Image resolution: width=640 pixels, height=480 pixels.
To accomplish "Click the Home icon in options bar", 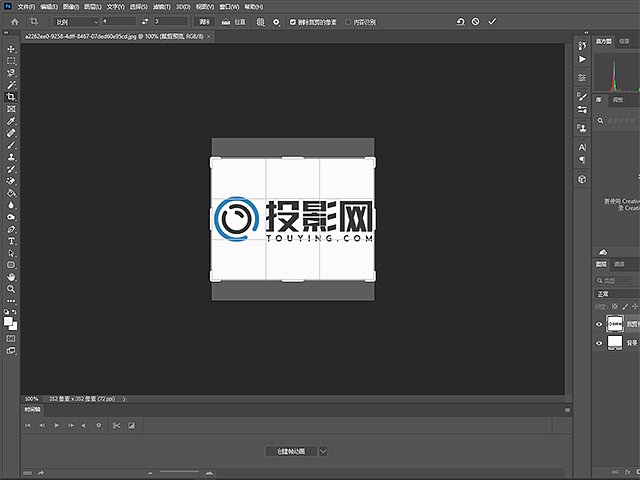I will [x=15, y=22].
